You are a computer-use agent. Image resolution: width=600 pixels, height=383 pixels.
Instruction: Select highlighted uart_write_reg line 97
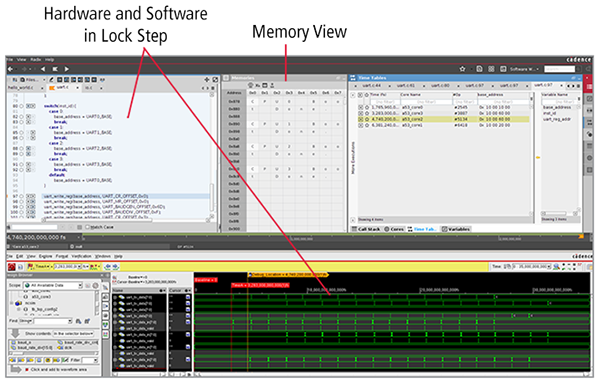pos(126,196)
